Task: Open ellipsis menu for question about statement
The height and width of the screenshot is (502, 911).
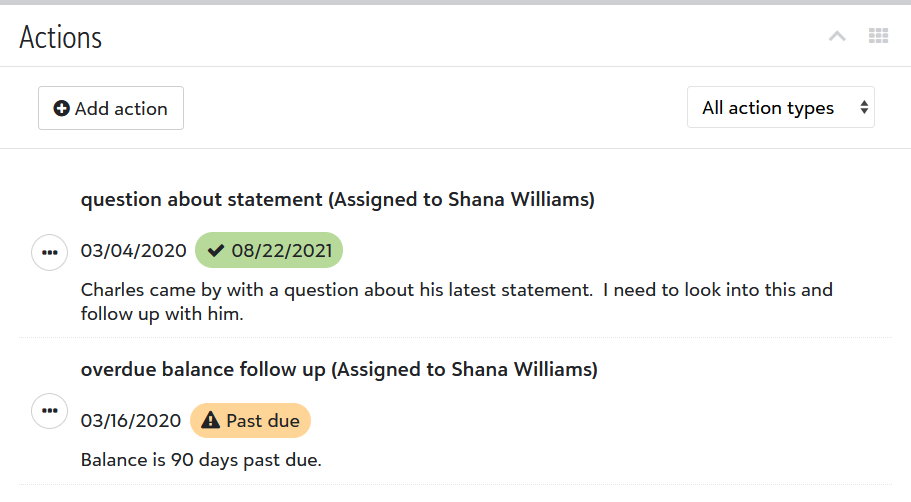Action: click(50, 251)
